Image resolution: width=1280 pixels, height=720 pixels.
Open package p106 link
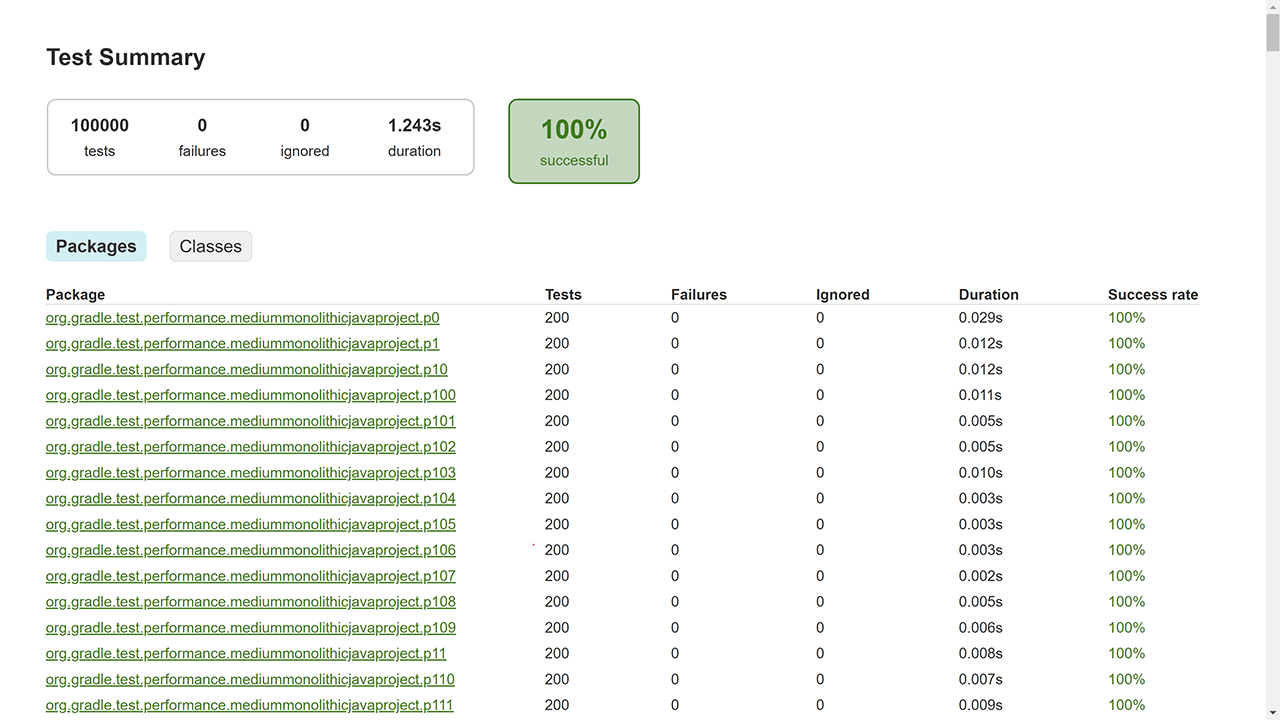[x=250, y=550]
